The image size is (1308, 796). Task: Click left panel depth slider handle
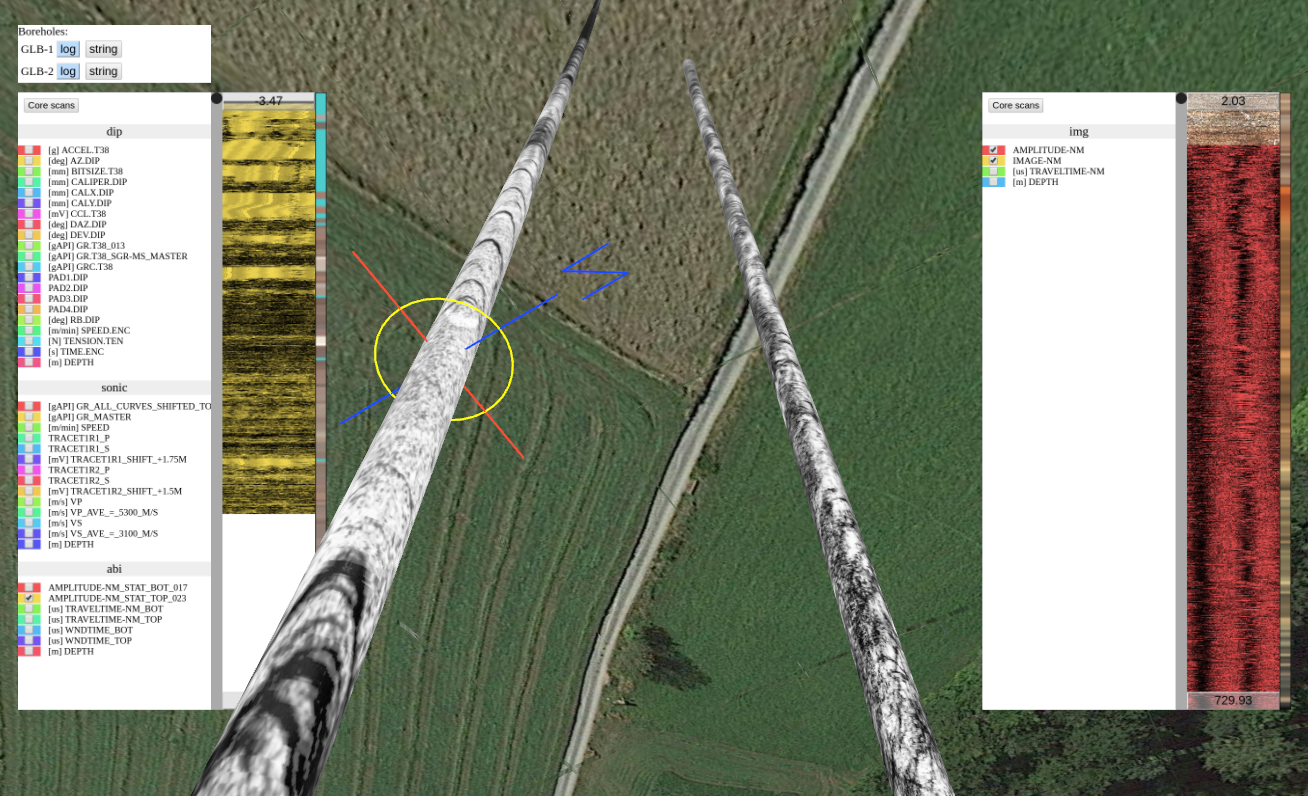[217, 98]
